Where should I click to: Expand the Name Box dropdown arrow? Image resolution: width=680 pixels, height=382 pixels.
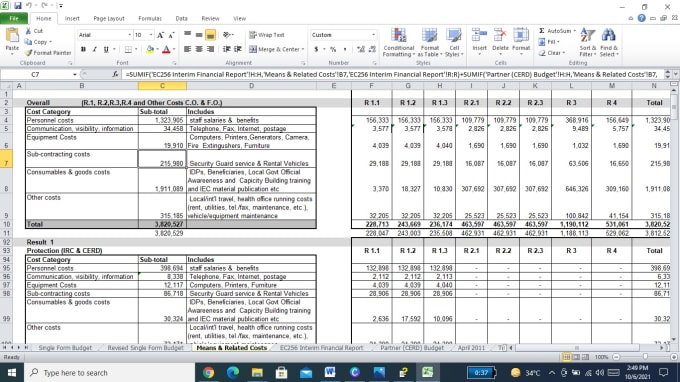point(75,75)
